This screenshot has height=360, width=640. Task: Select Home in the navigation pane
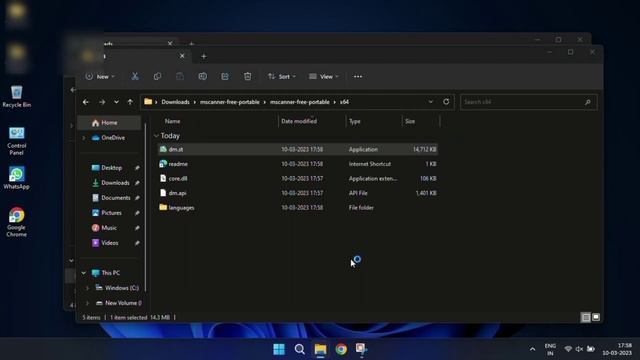(109, 122)
